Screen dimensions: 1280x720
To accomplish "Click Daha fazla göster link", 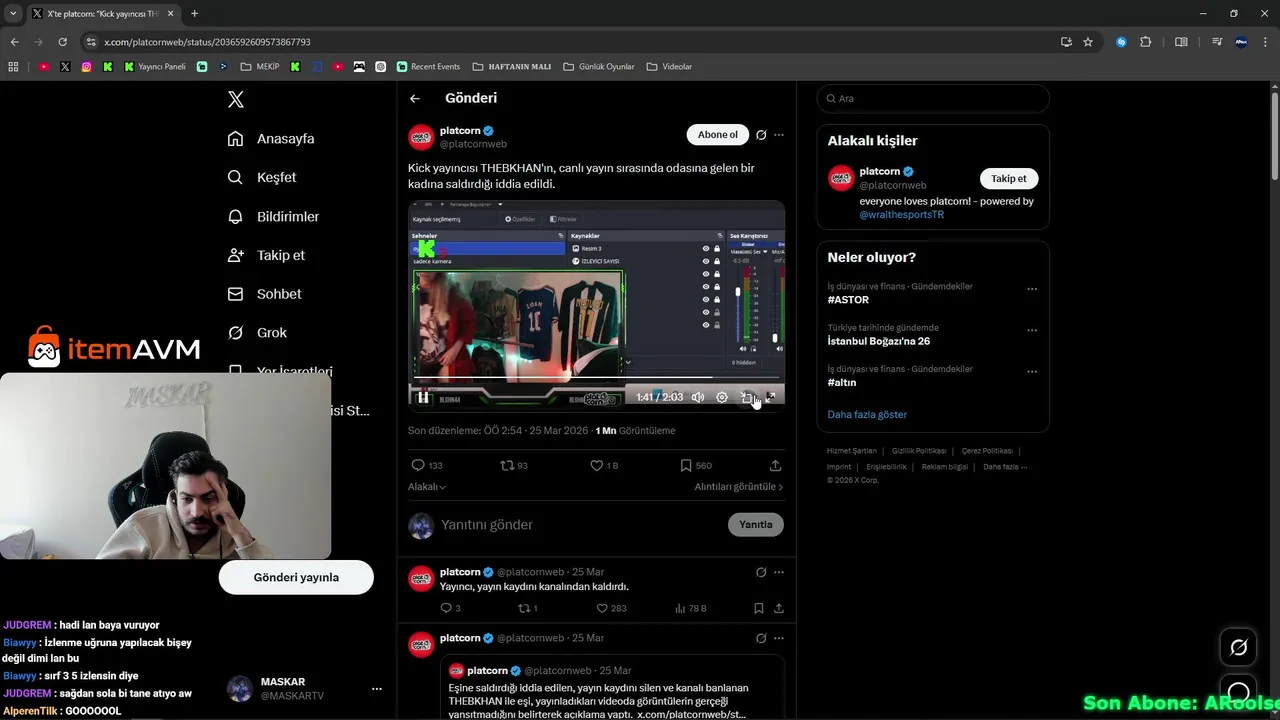I will pyautogui.click(x=867, y=415).
